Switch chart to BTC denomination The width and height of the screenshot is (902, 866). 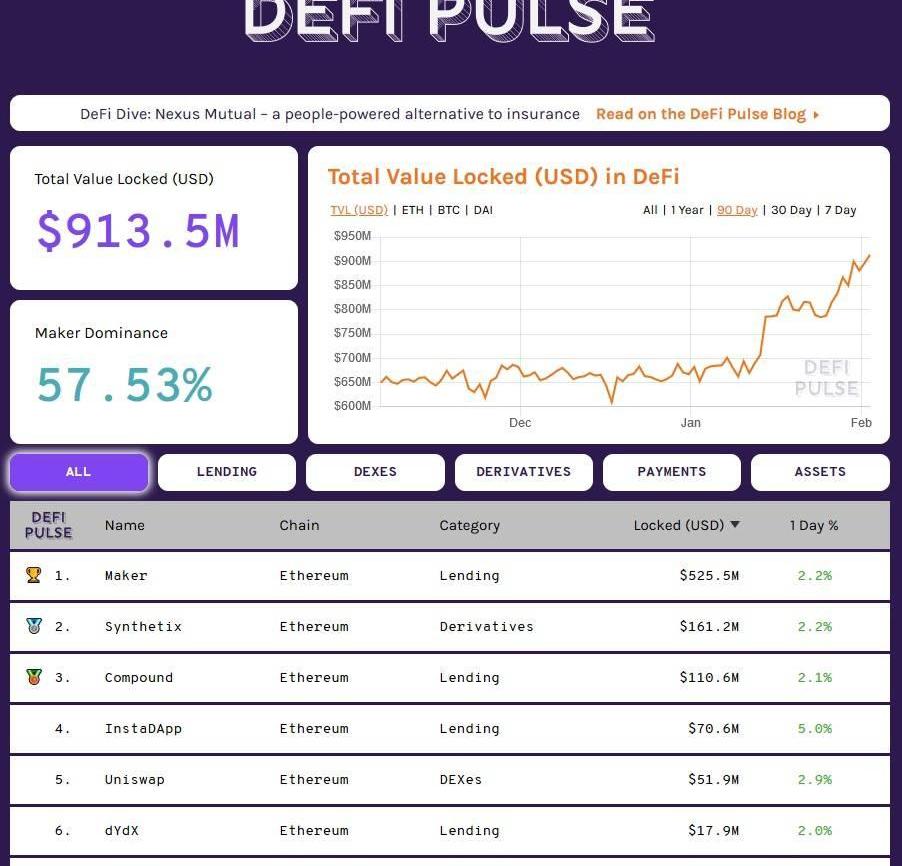[x=449, y=210]
